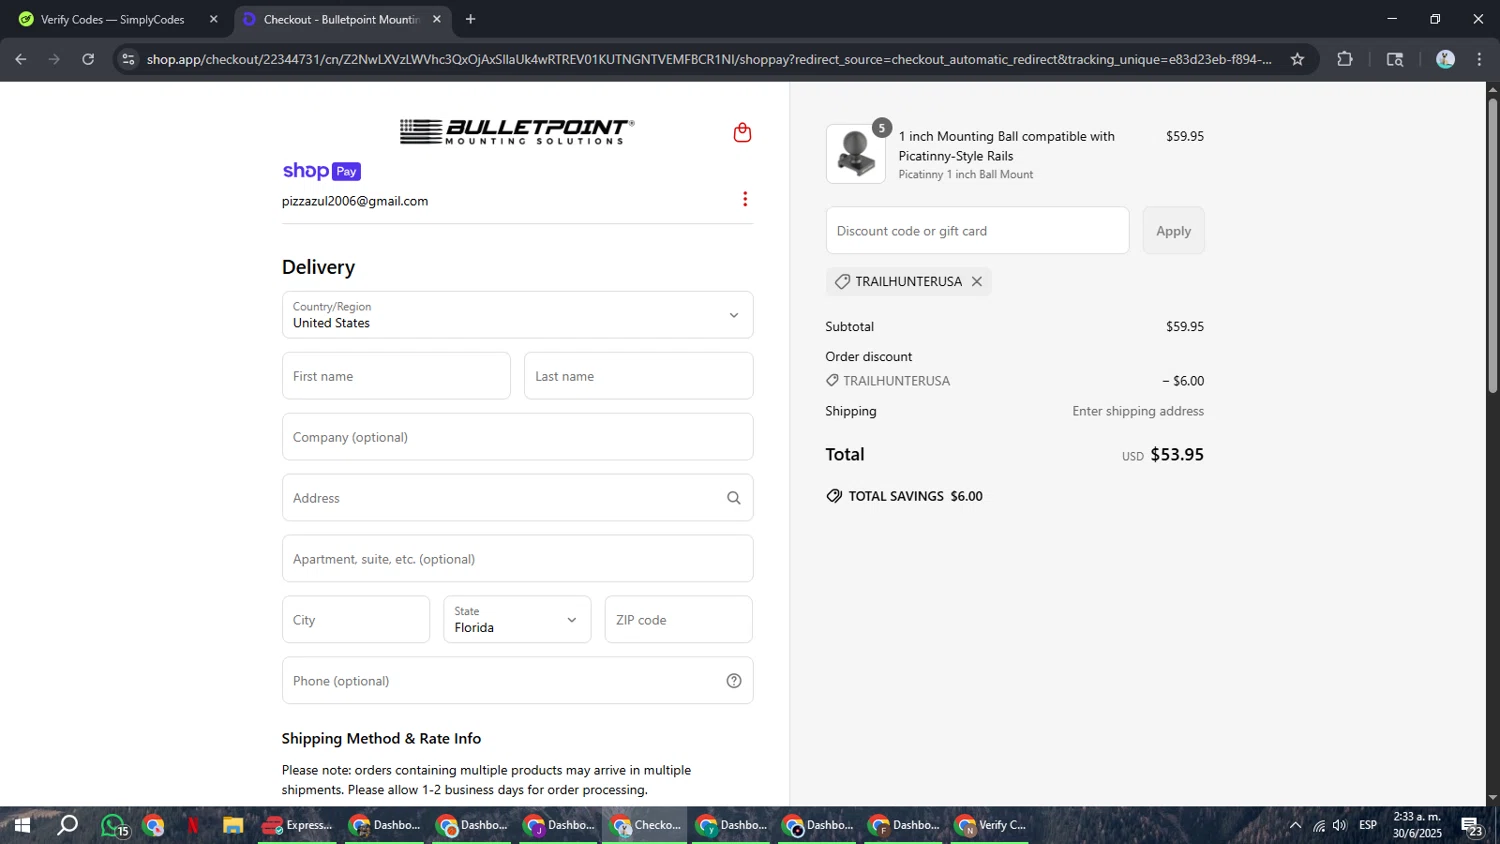1500x844 pixels.
Task: View site information icon in address bar
Action: click(128, 59)
